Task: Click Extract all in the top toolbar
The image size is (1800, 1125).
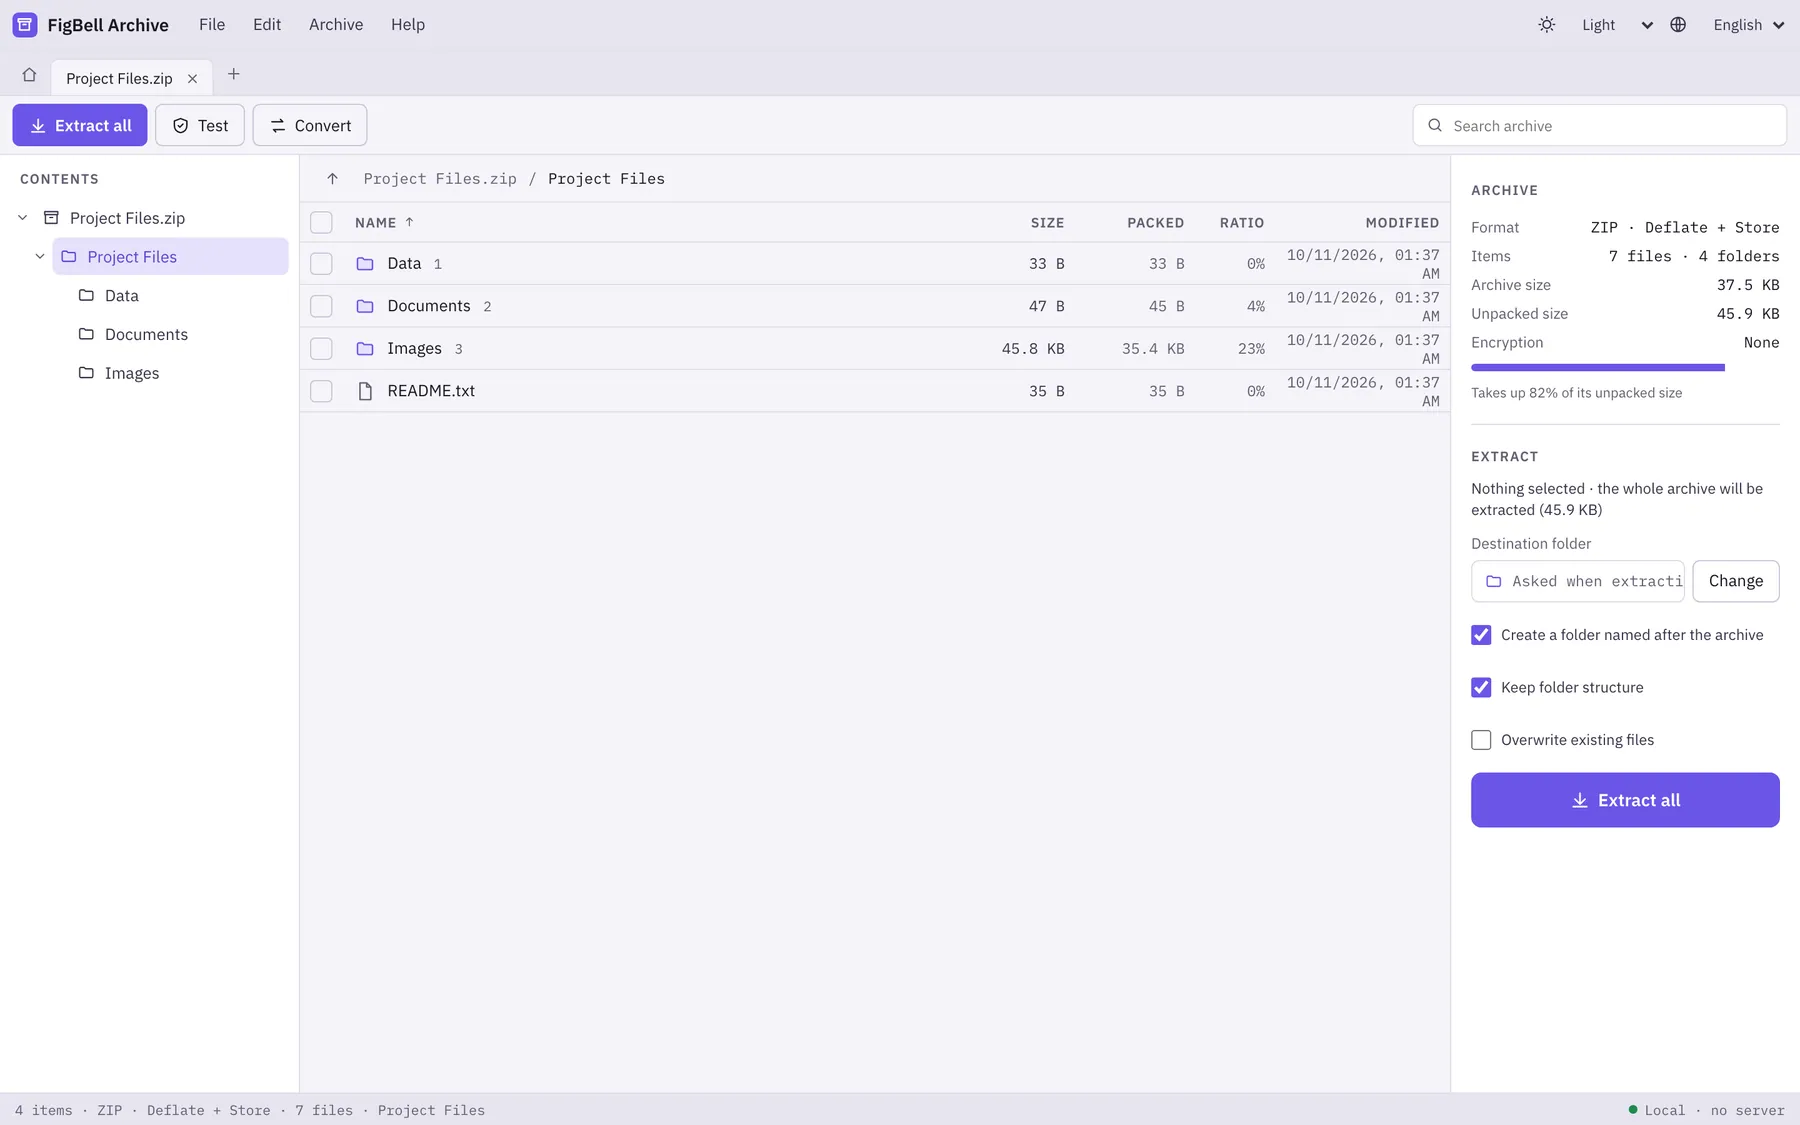Action: coord(80,125)
